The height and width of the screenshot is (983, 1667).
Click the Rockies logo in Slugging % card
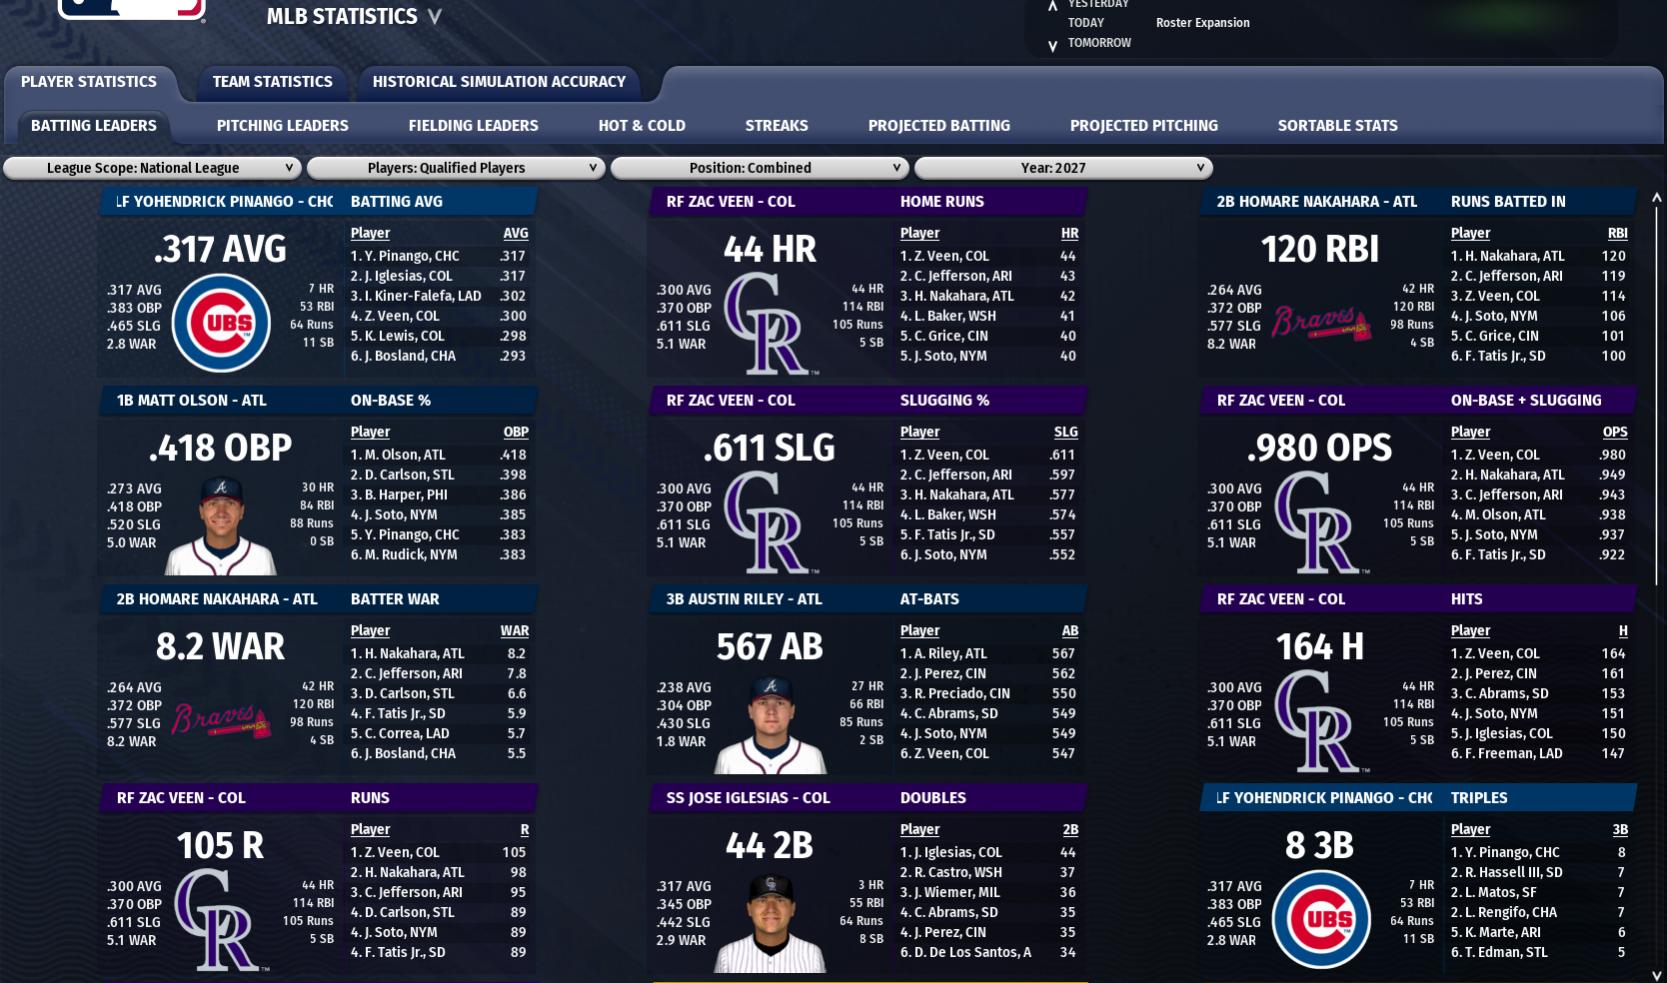pos(771,522)
